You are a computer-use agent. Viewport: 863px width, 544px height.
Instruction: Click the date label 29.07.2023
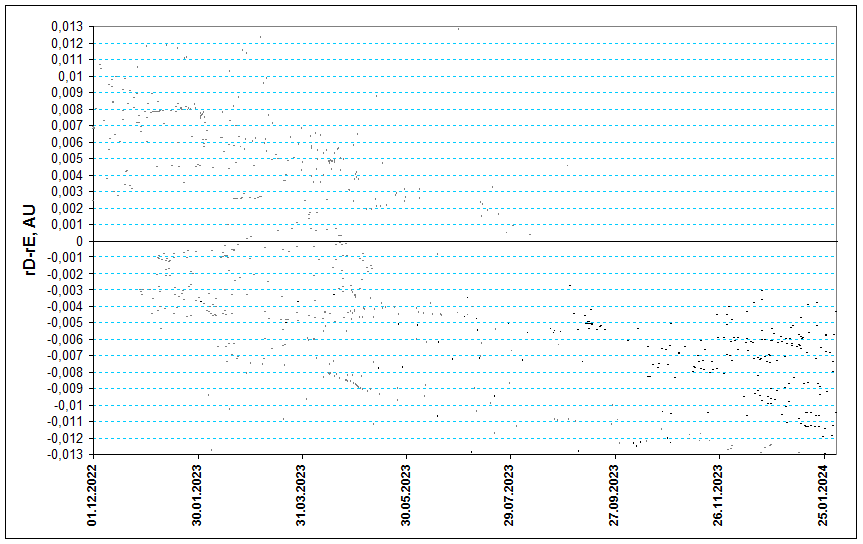coord(510,495)
